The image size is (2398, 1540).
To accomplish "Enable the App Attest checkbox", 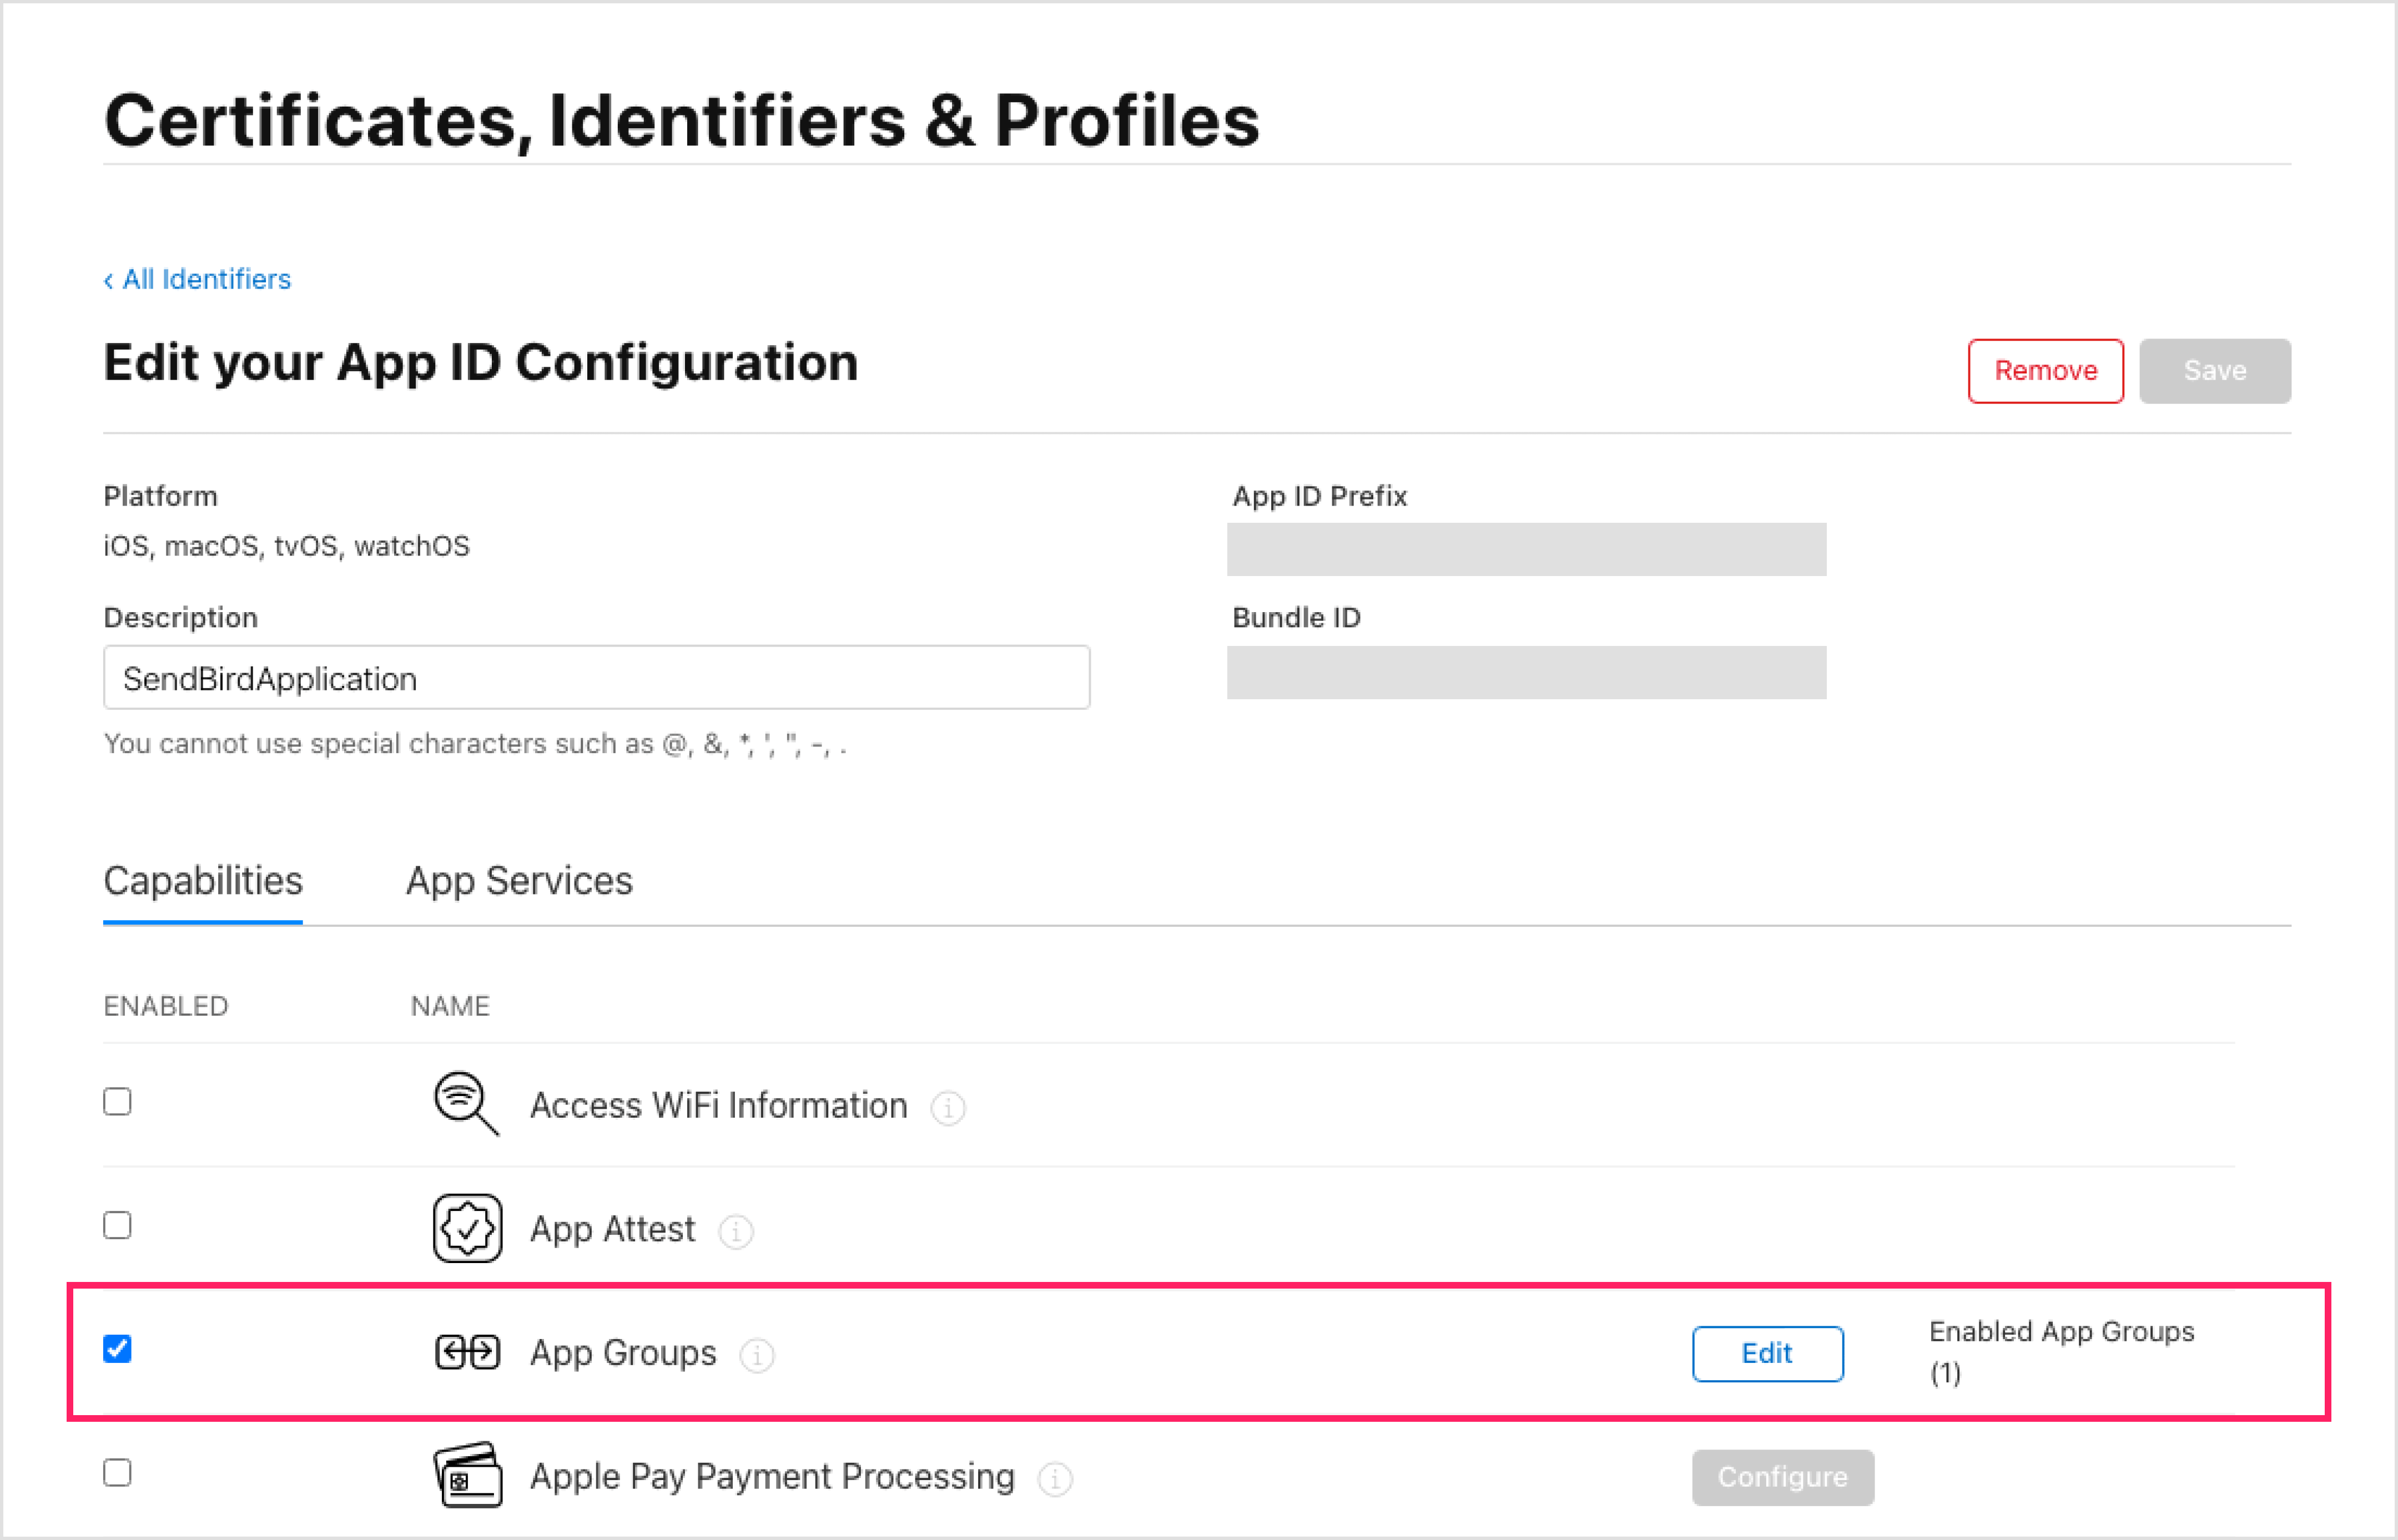I will (x=117, y=1225).
